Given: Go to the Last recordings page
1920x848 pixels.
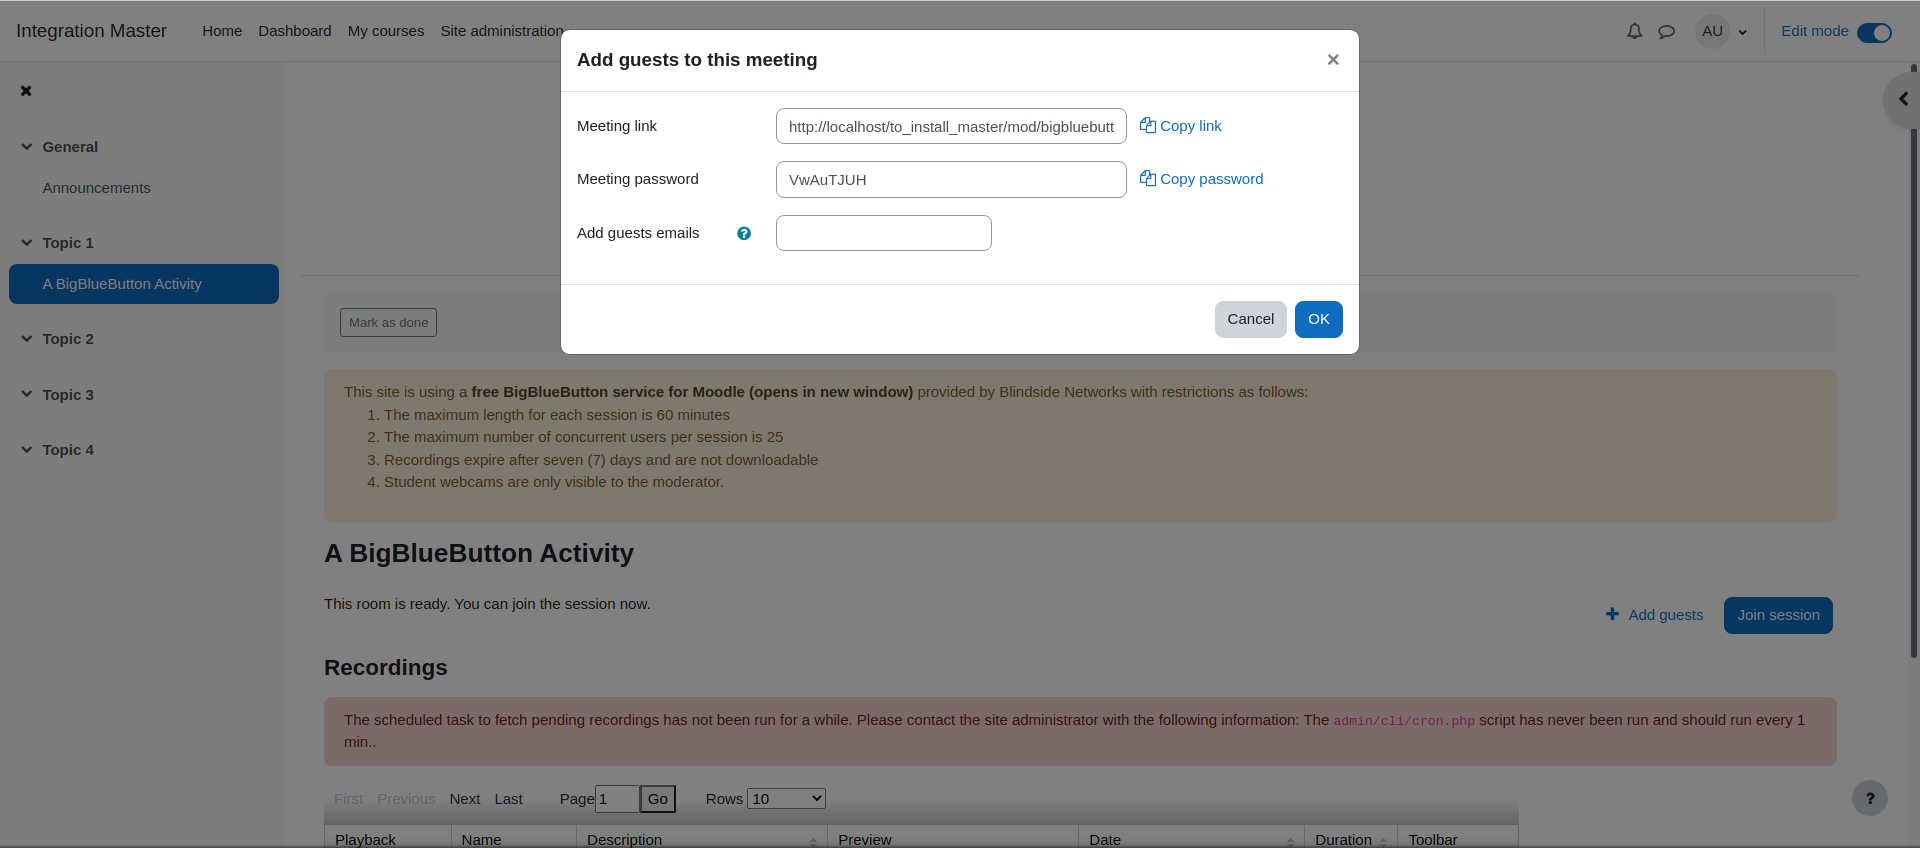Looking at the screenshot, I should (x=508, y=798).
